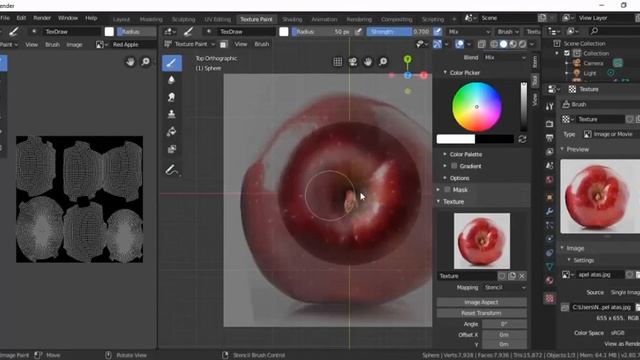This screenshot has width=640, height=360.
Task: Open Active Tool properties tab icon
Action: click(549, 107)
